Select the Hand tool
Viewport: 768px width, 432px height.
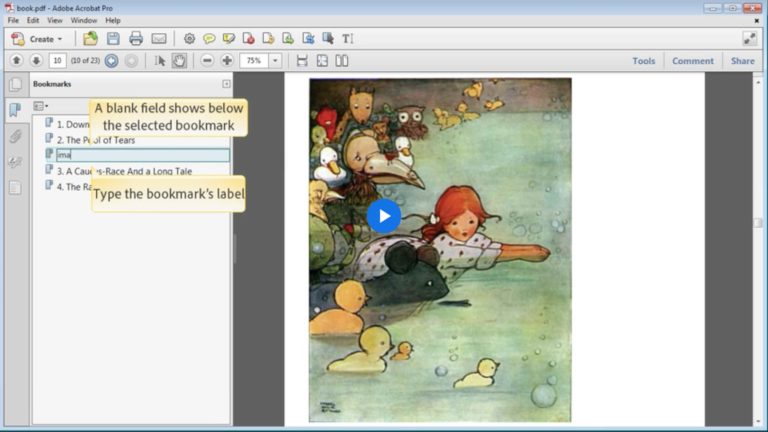[179, 61]
